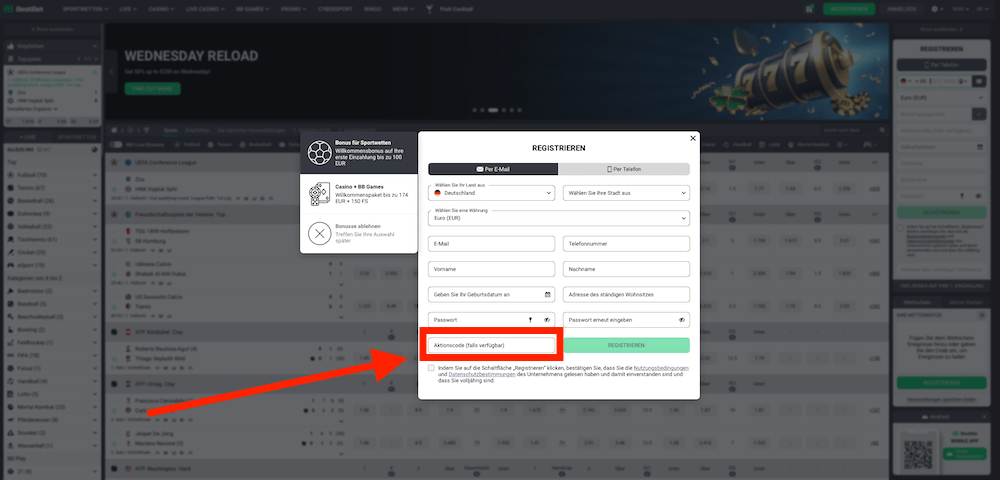Collapse the Empfohlen section in sidebar
The height and width of the screenshot is (480, 1000).
95,46
